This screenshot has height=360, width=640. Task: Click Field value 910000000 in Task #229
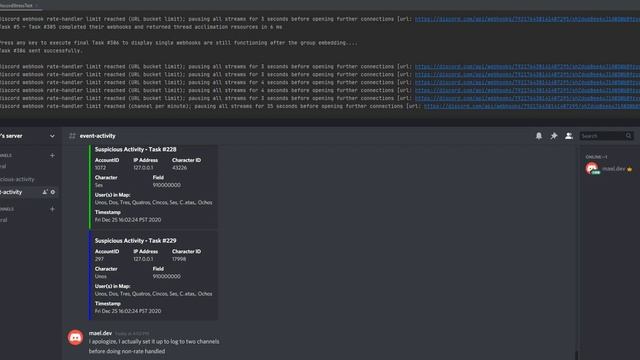pyautogui.click(x=167, y=276)
